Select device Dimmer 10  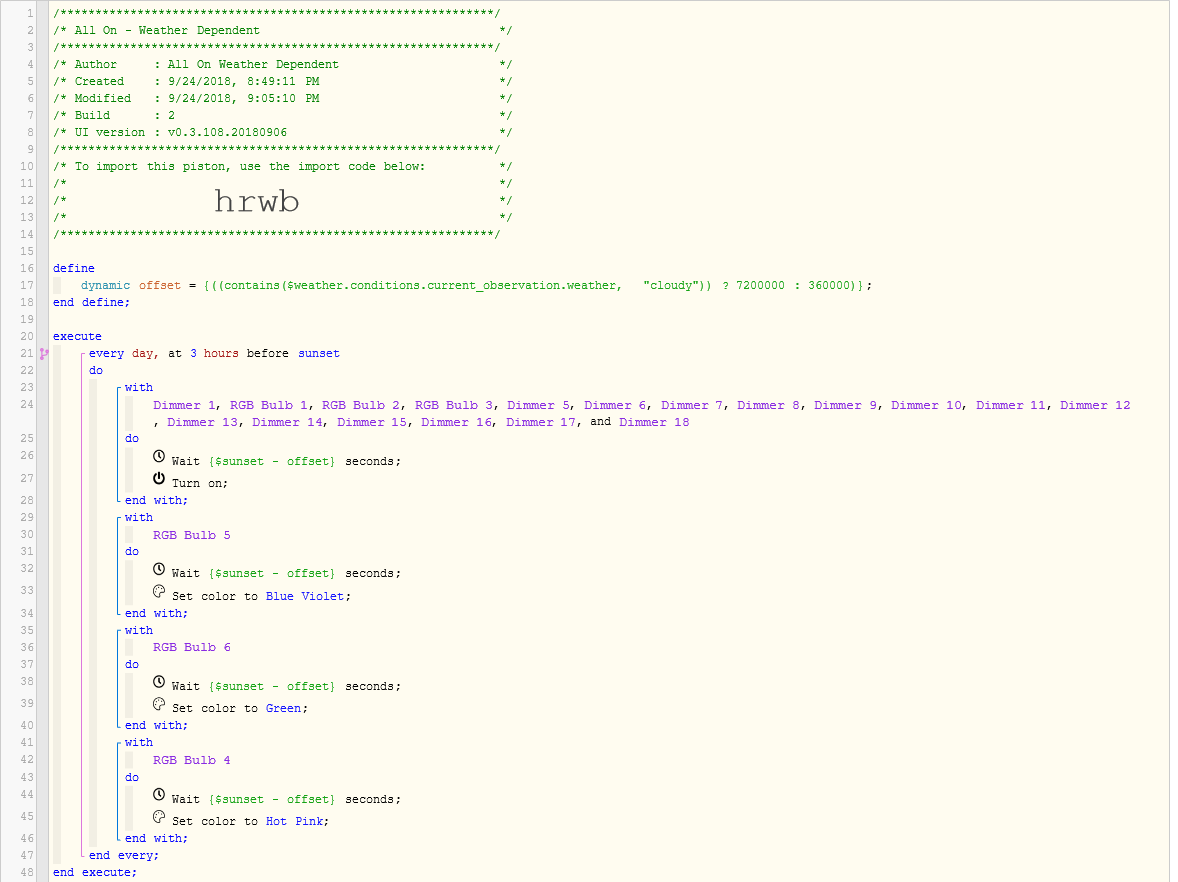coord(926,405)
